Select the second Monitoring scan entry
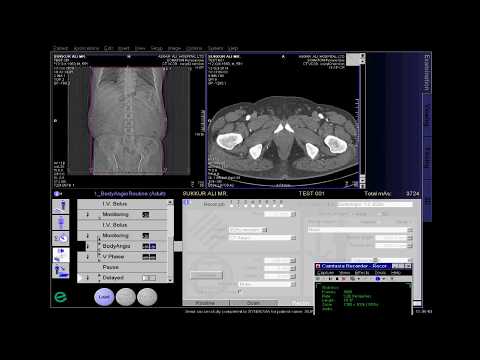This screenshot has width=480, height=360. pyautogui.click(x=122, y=236)
